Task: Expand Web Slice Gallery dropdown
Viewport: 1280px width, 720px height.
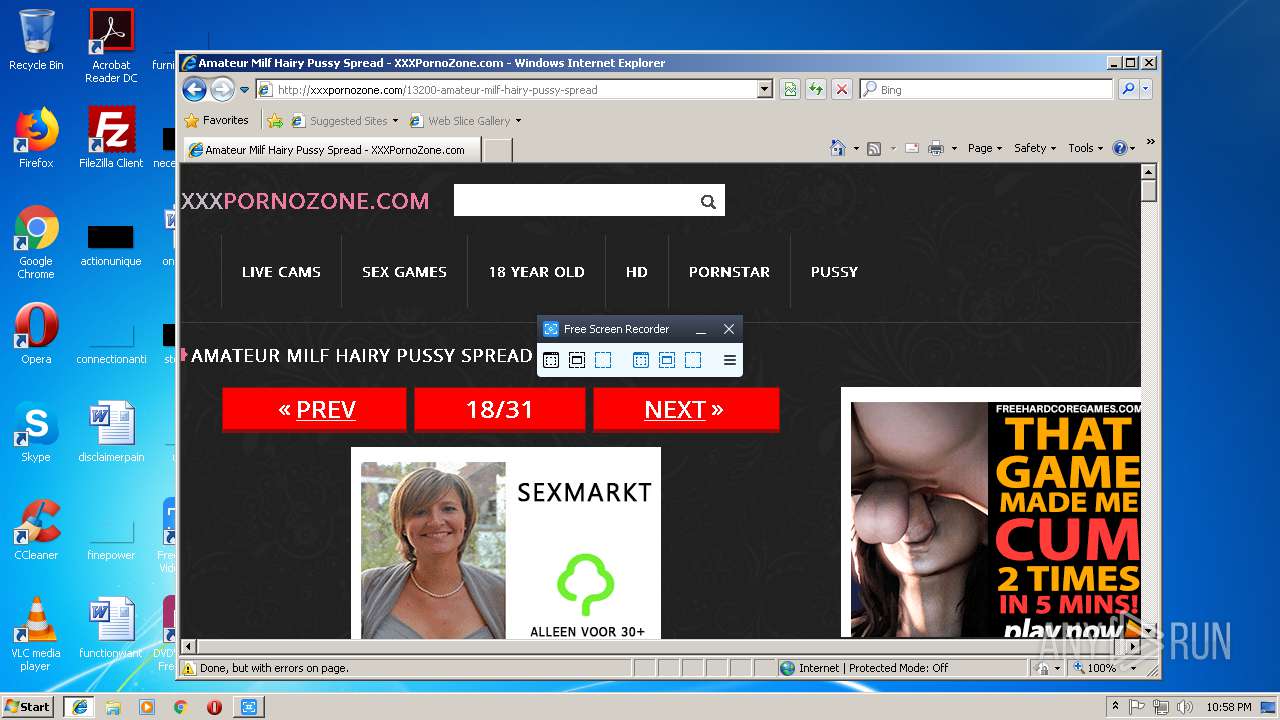Action: click(518, 121)
